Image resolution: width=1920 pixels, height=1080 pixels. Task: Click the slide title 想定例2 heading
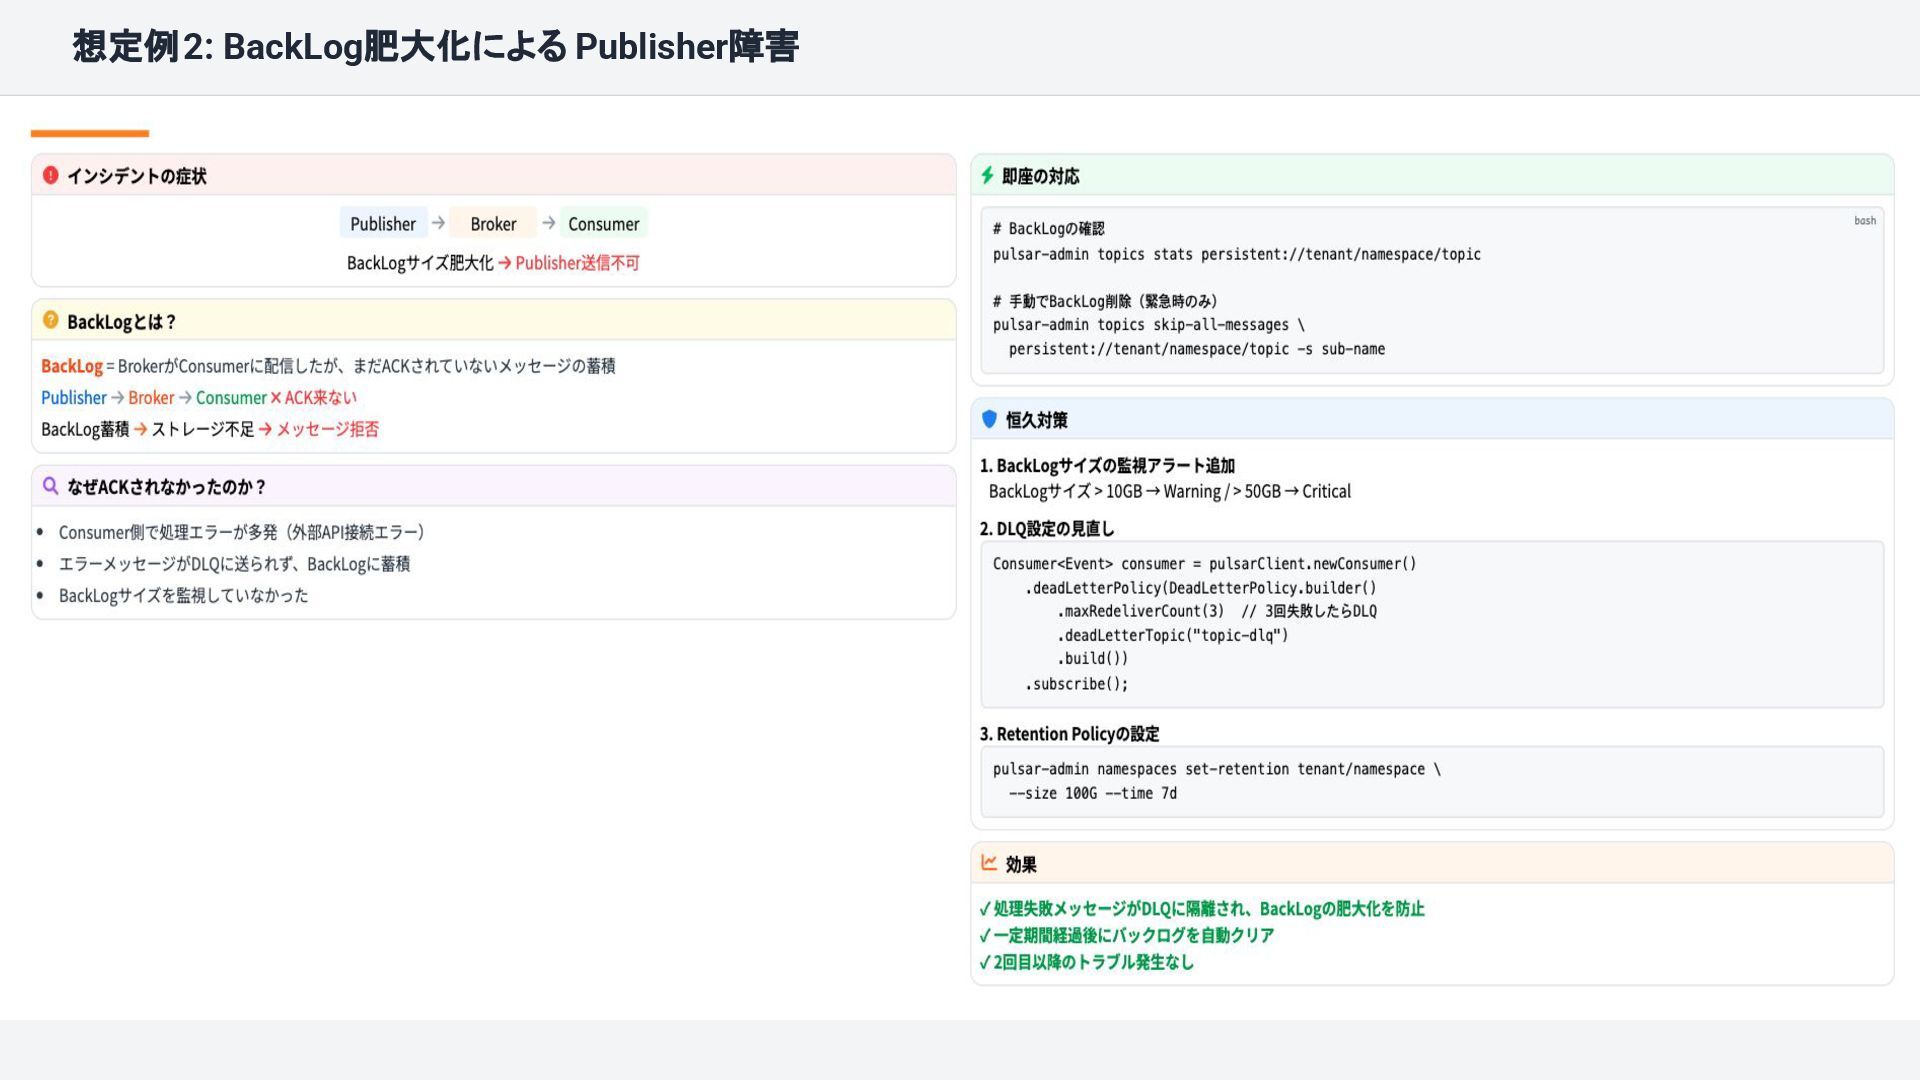tap(435, 47)
